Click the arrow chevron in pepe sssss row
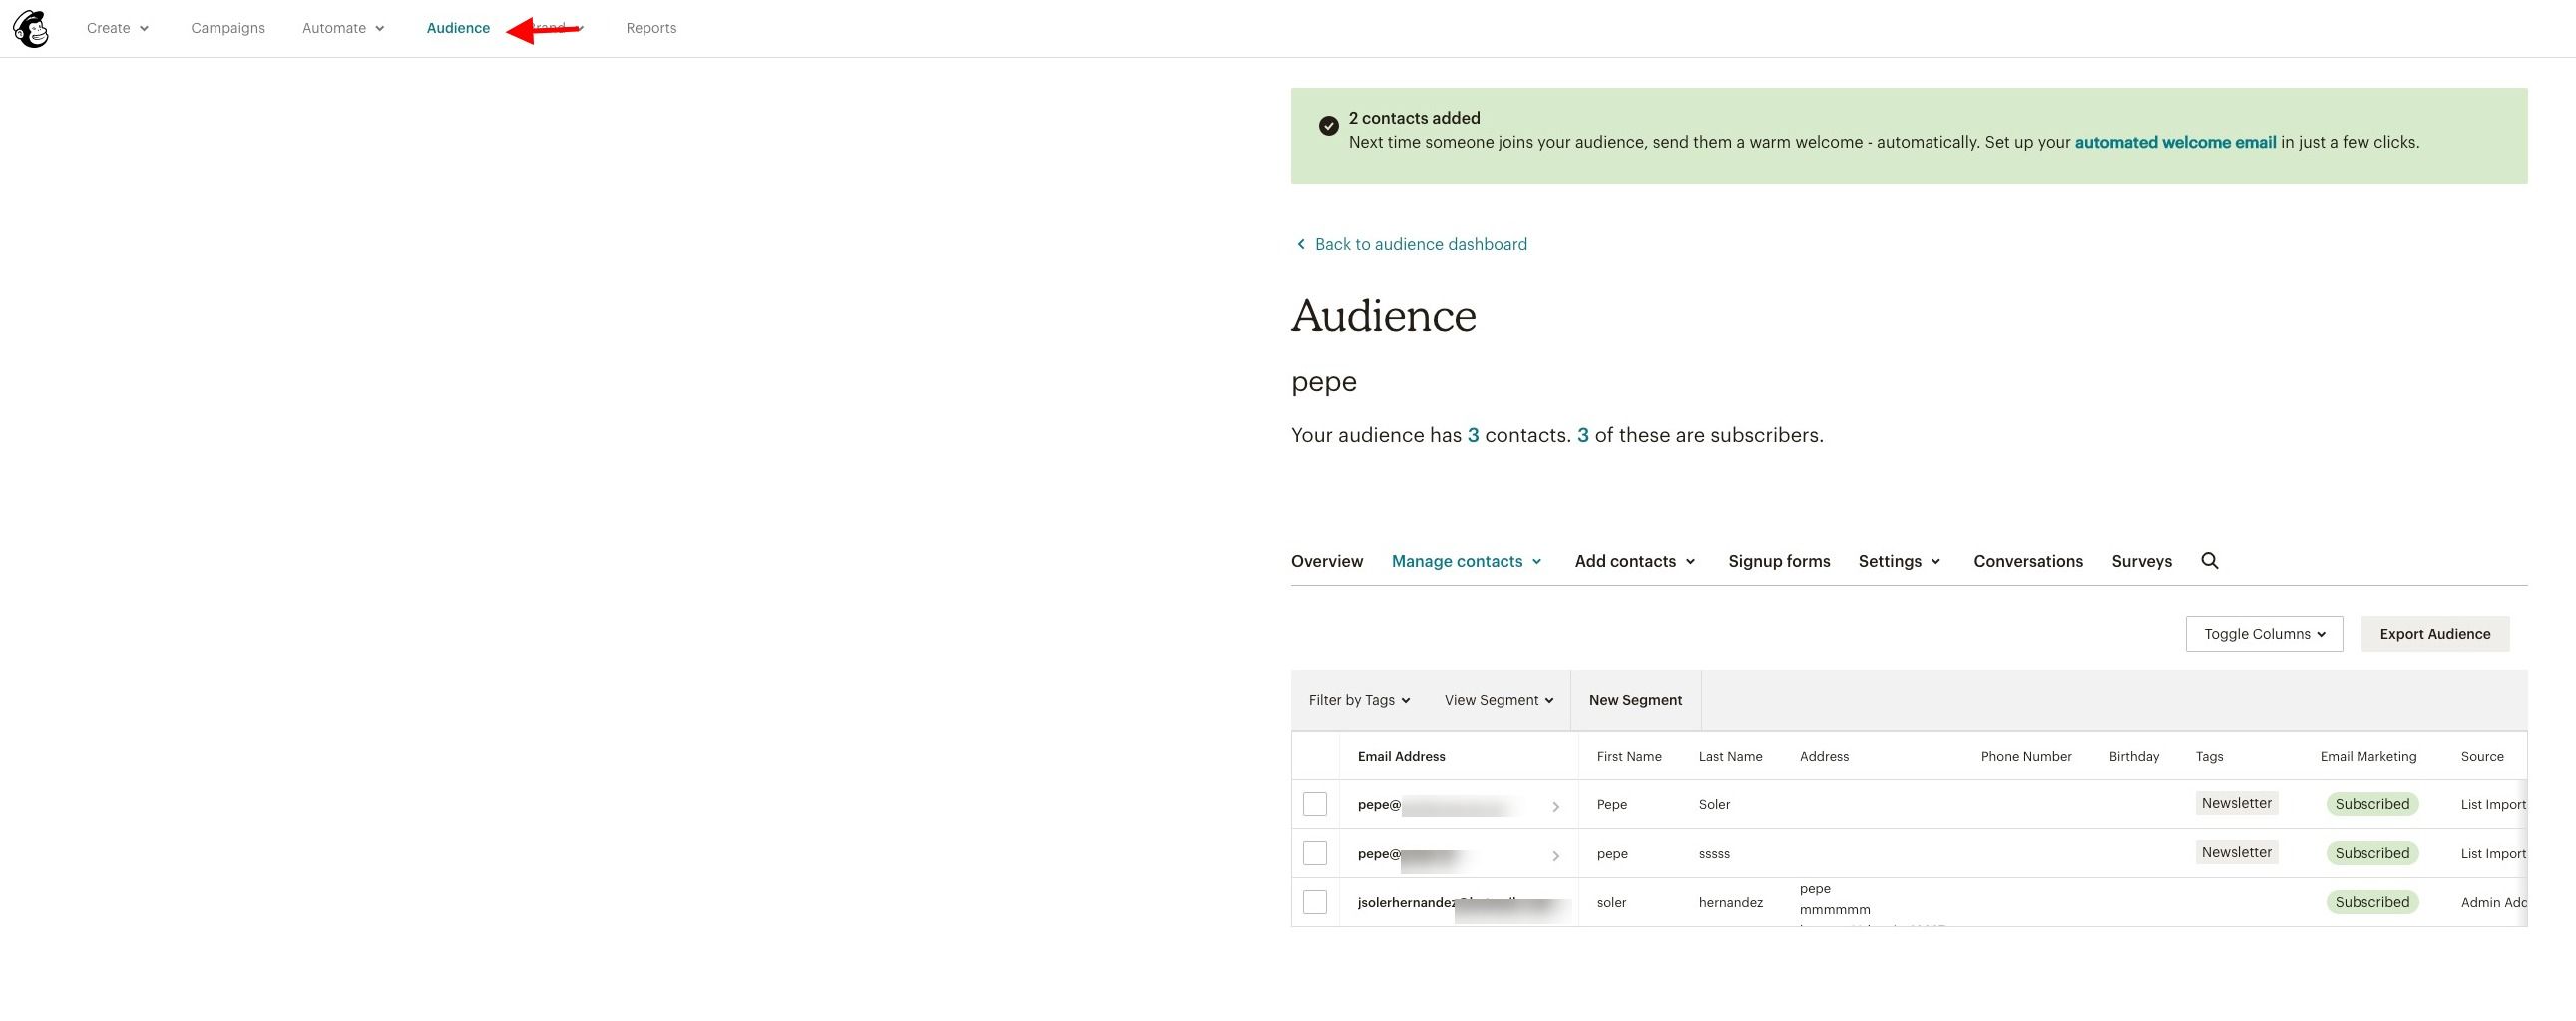The width and height of the screenshot is (2576, 1021). pyautogui.click(x=1555, y=856)
